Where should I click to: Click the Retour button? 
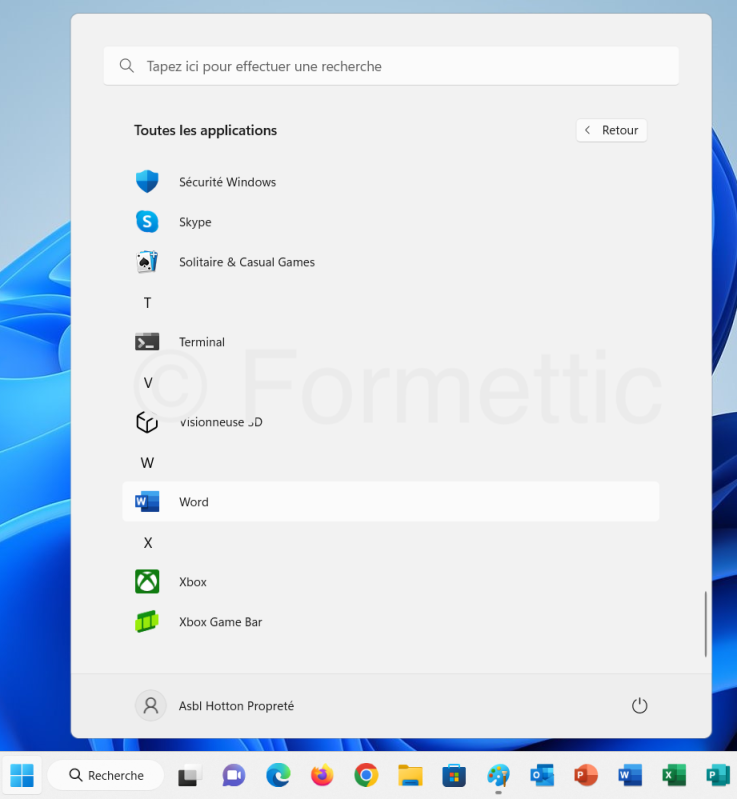611,130
